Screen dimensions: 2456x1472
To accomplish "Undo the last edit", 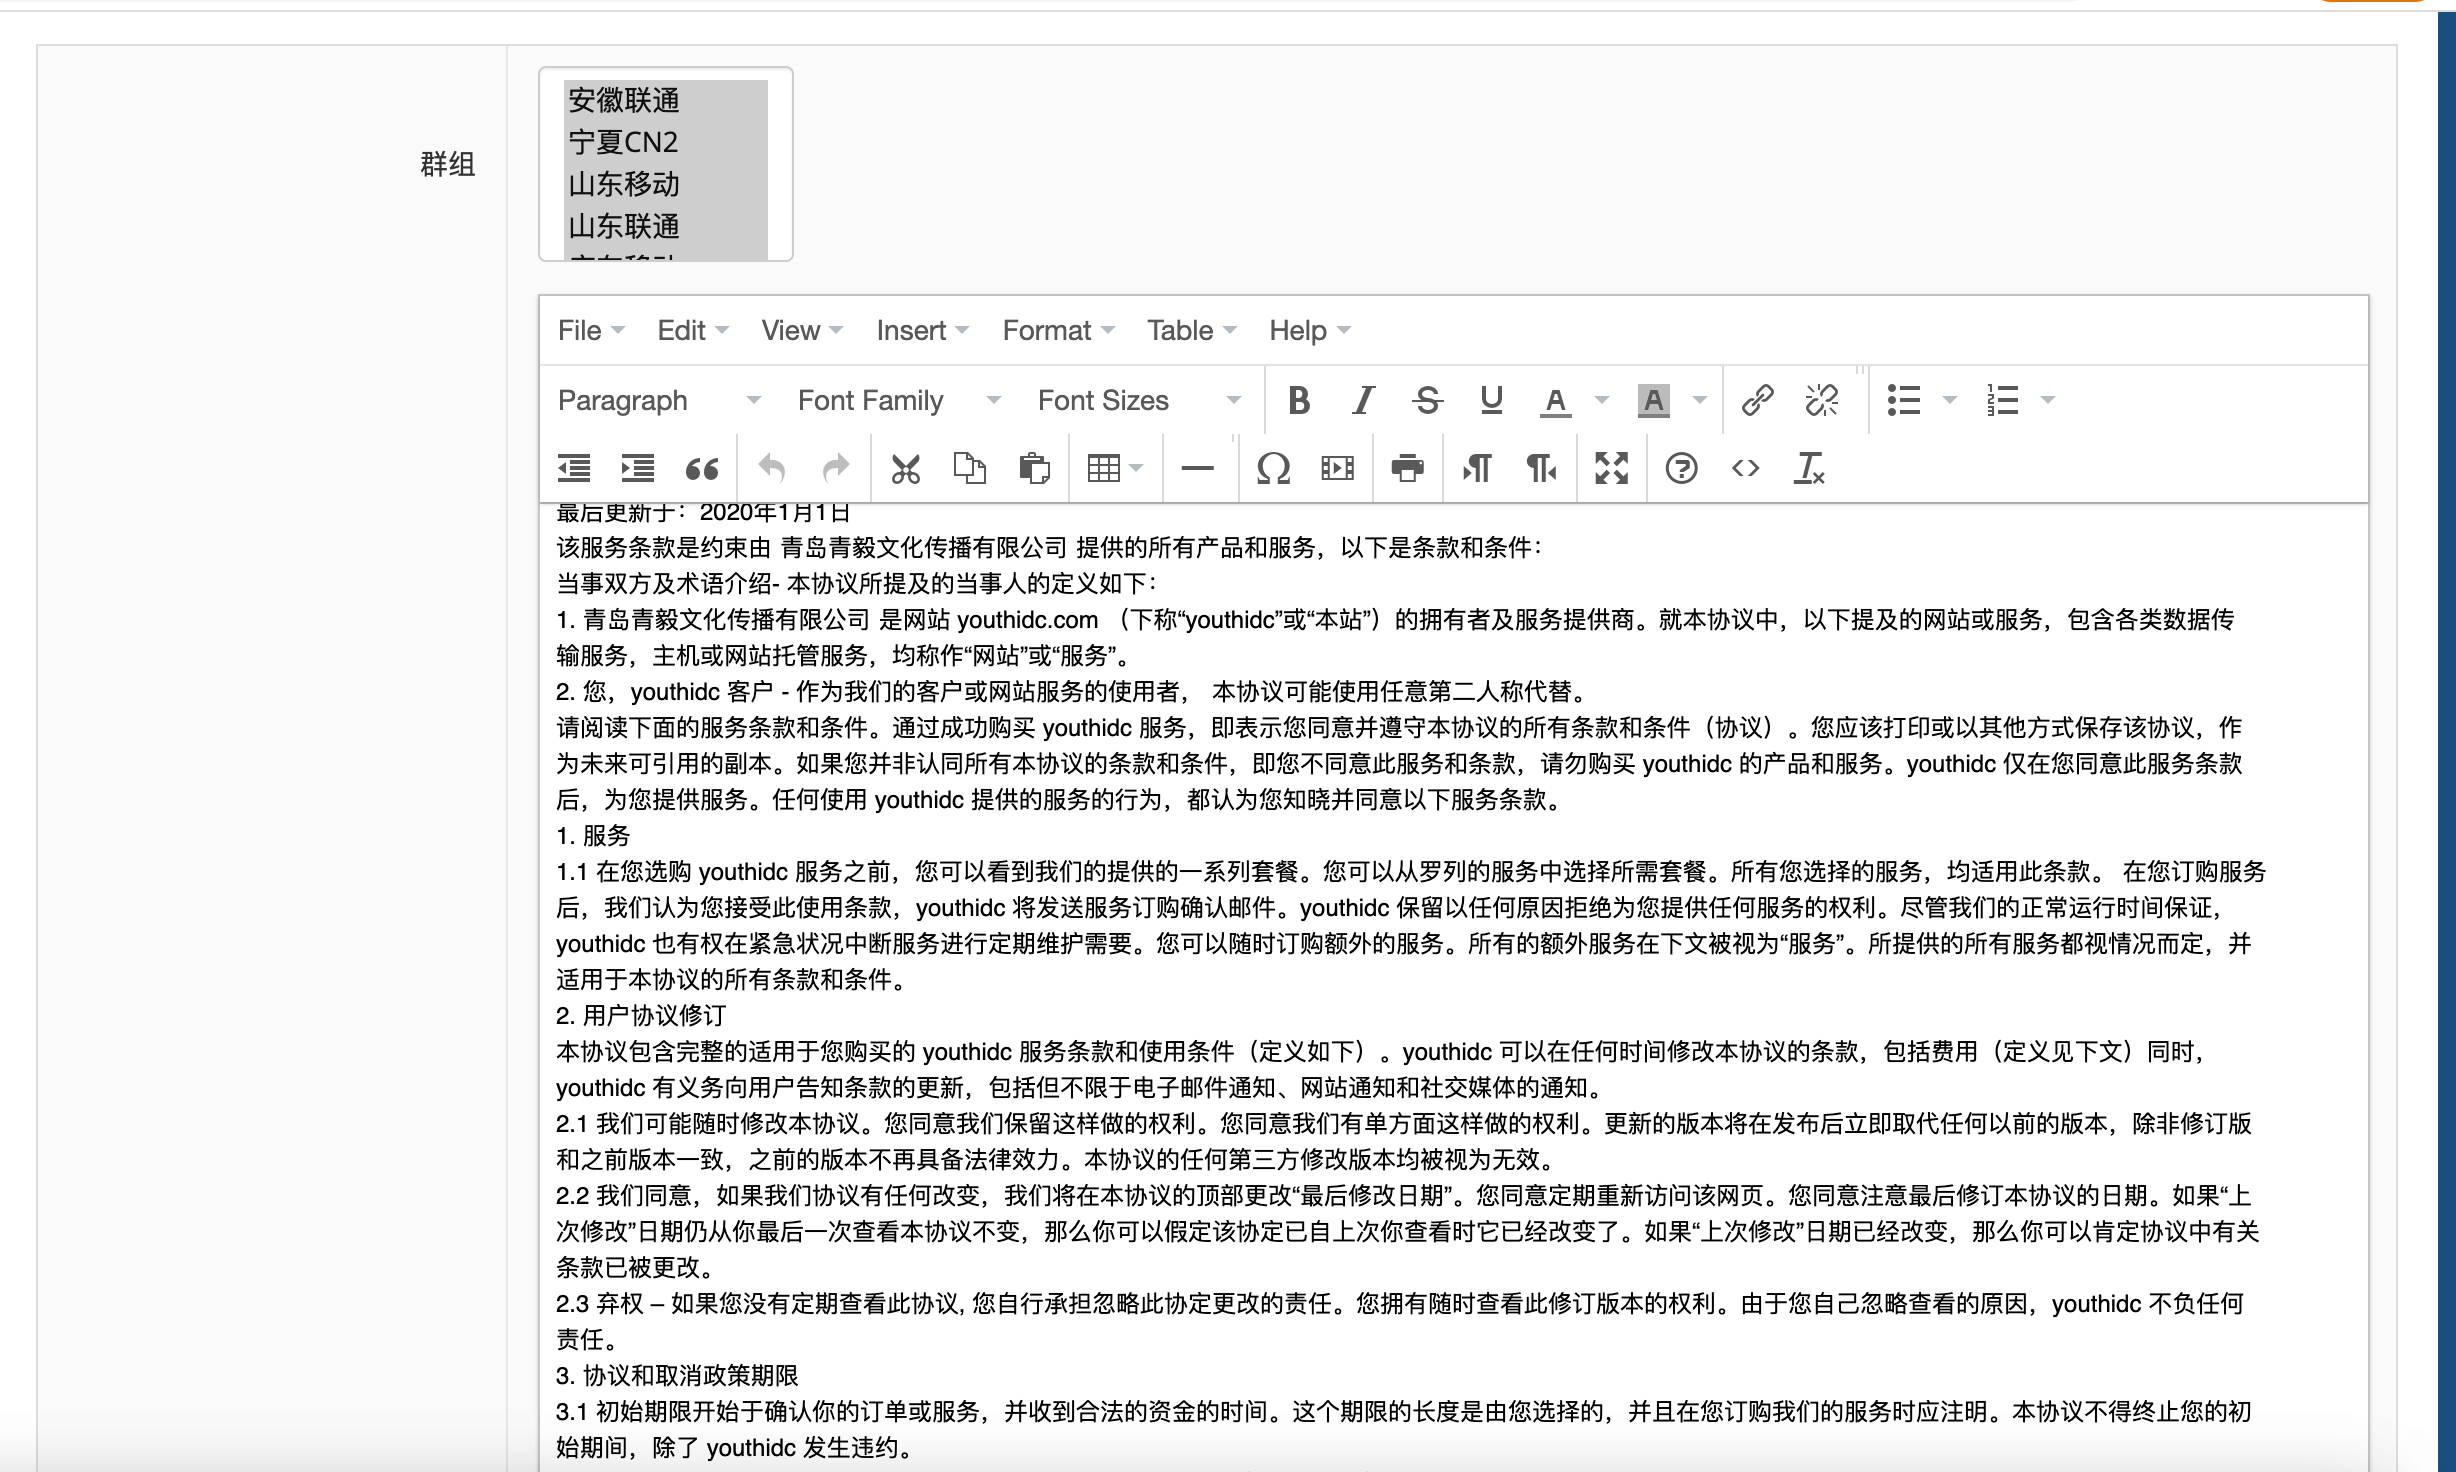I will (772, 468).
